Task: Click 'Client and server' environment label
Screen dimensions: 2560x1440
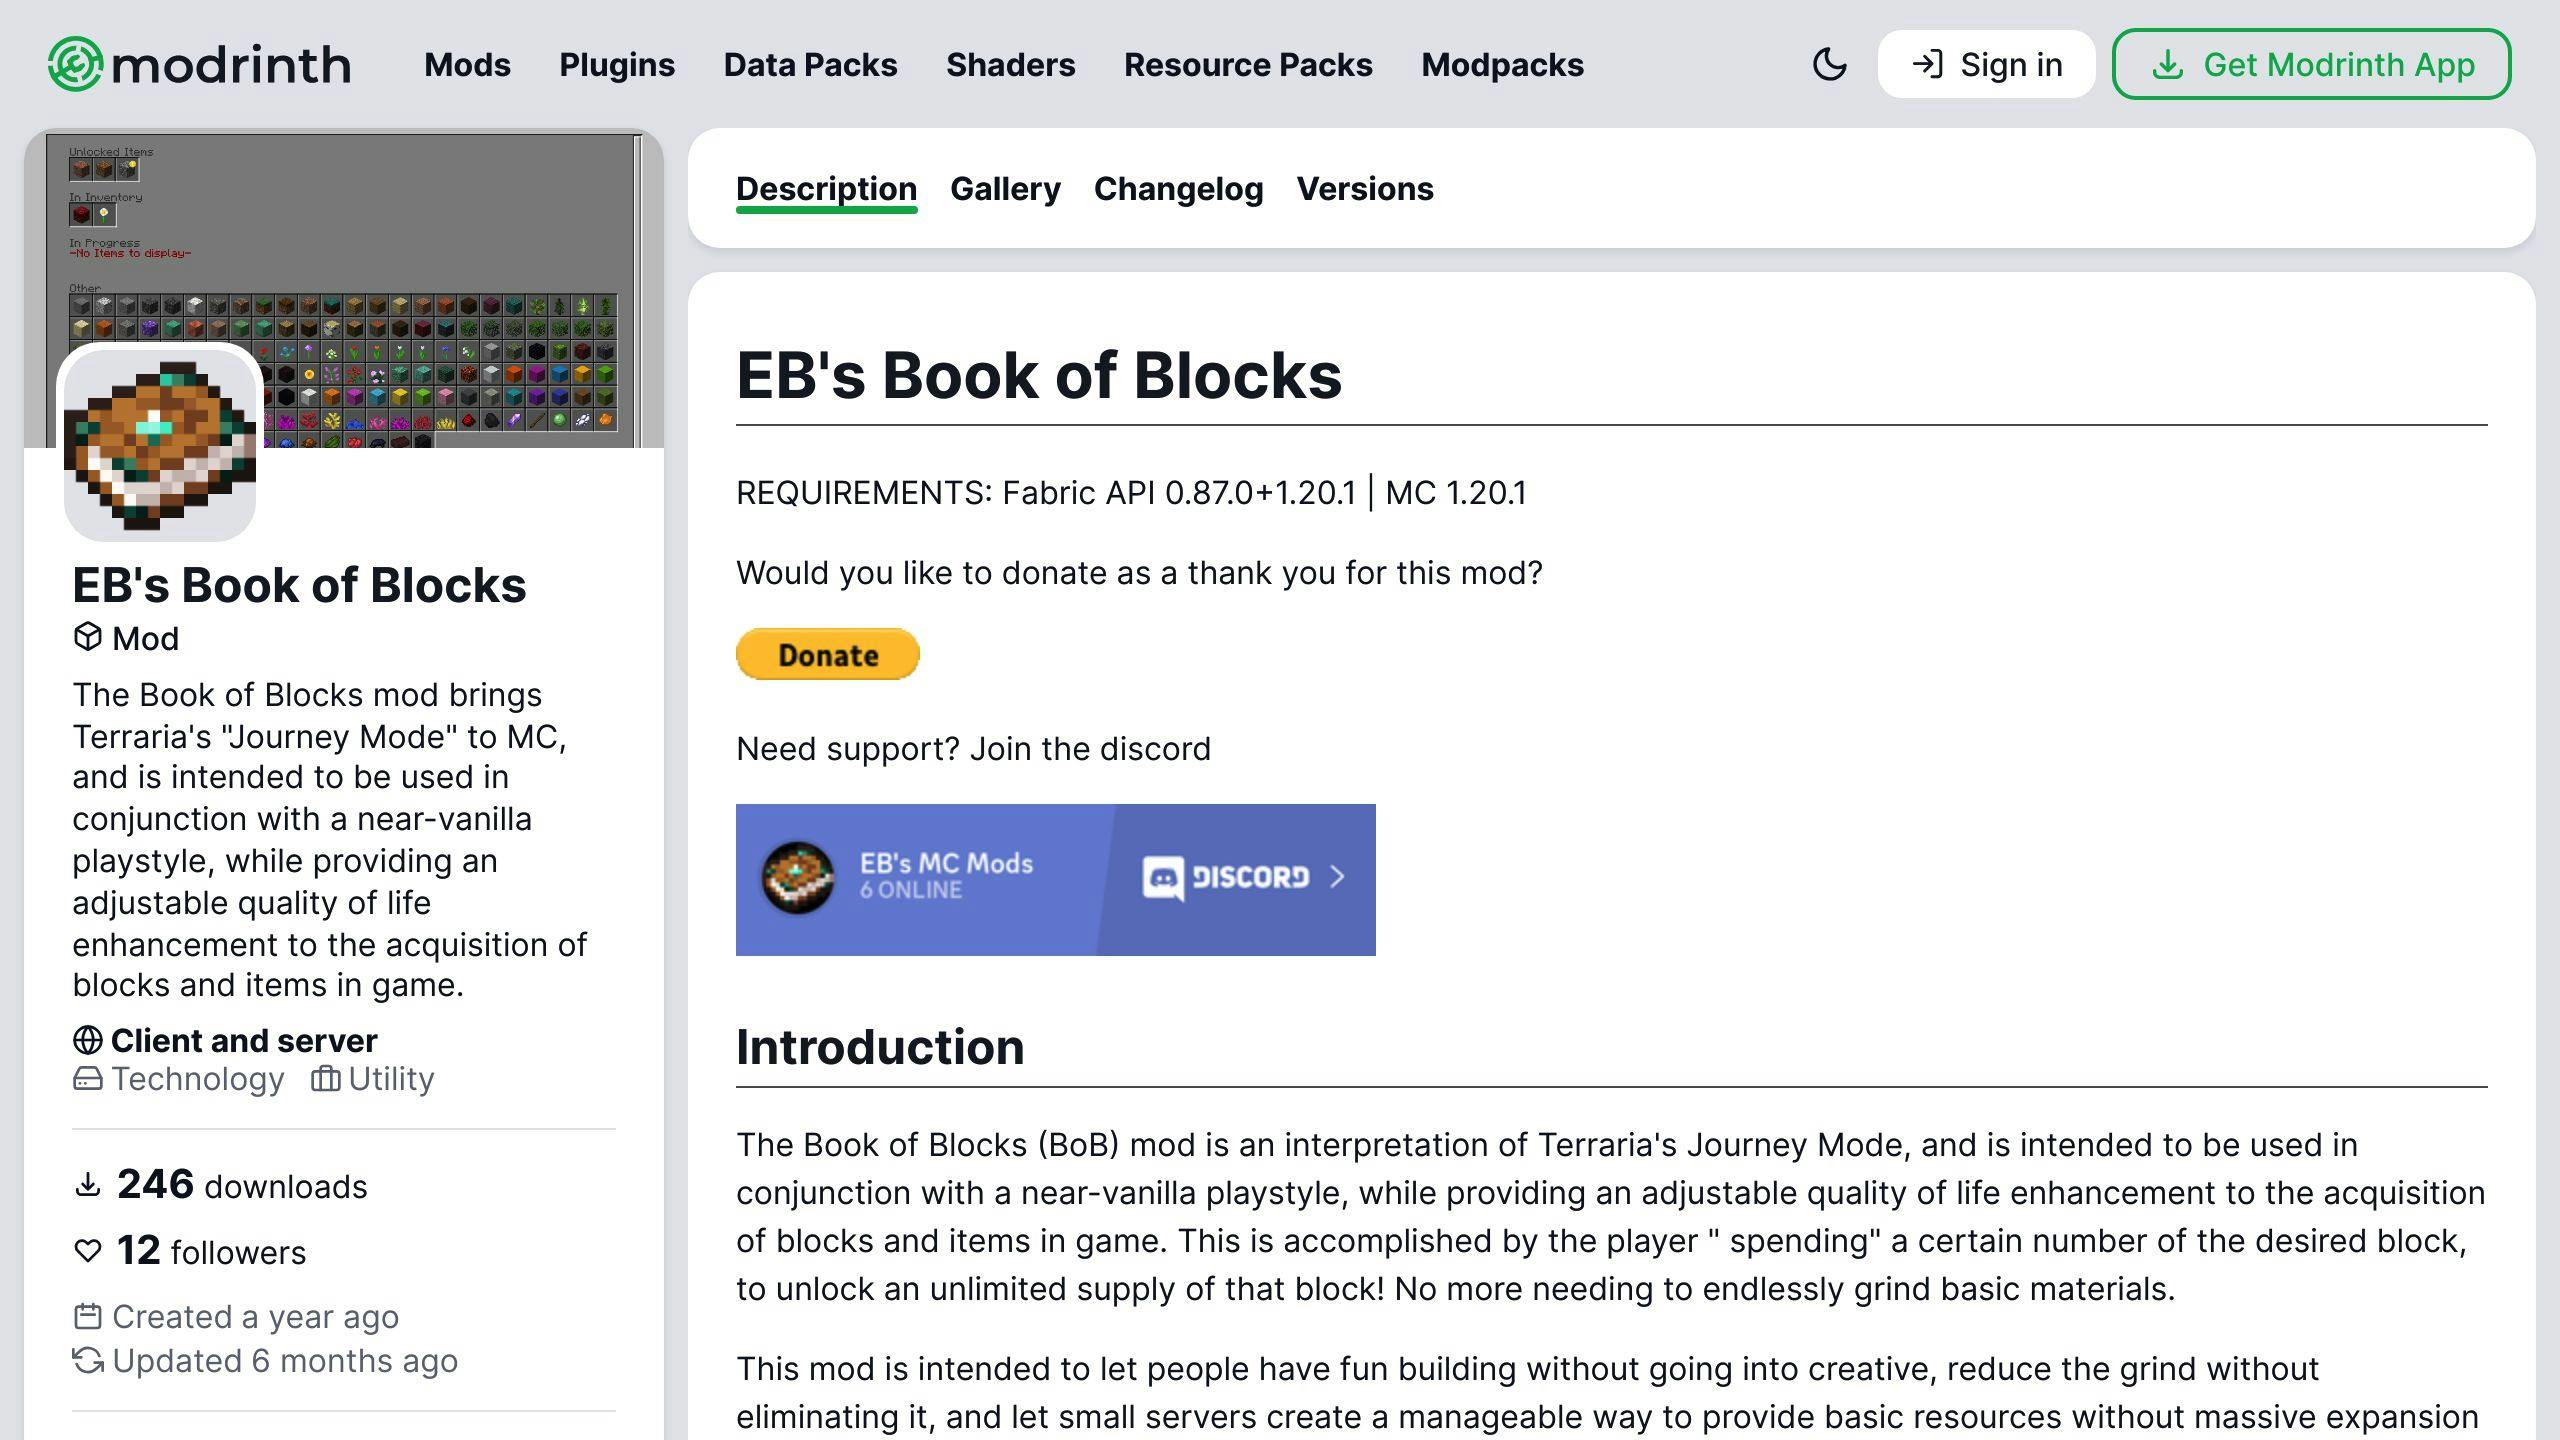Action: point(244,1041)
